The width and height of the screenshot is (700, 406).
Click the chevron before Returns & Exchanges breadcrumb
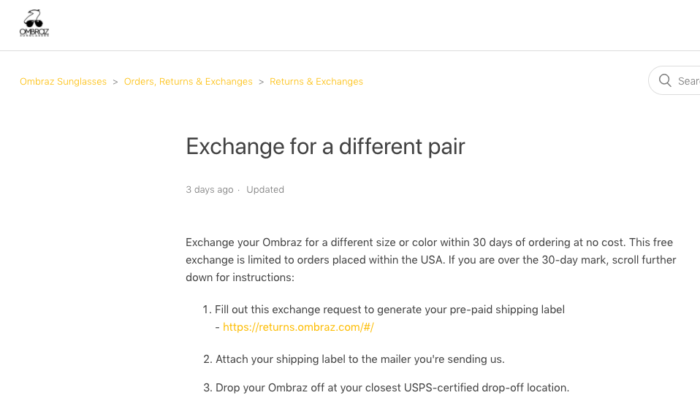tap(261, 82)
